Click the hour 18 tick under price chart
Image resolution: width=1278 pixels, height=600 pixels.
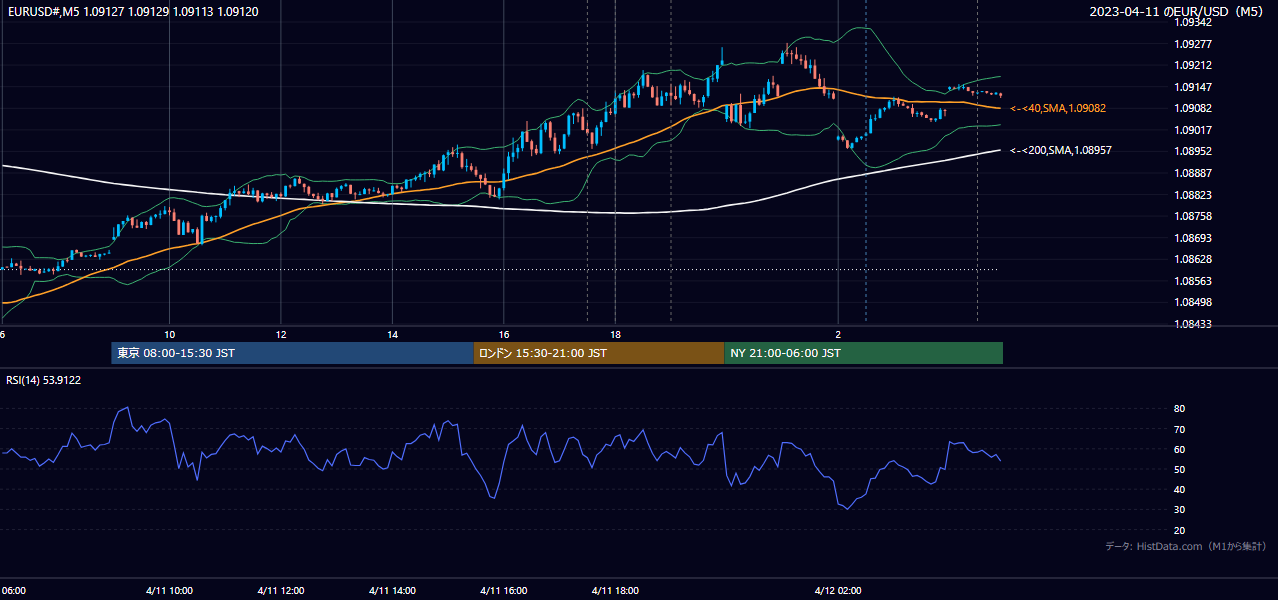[615, 334]
